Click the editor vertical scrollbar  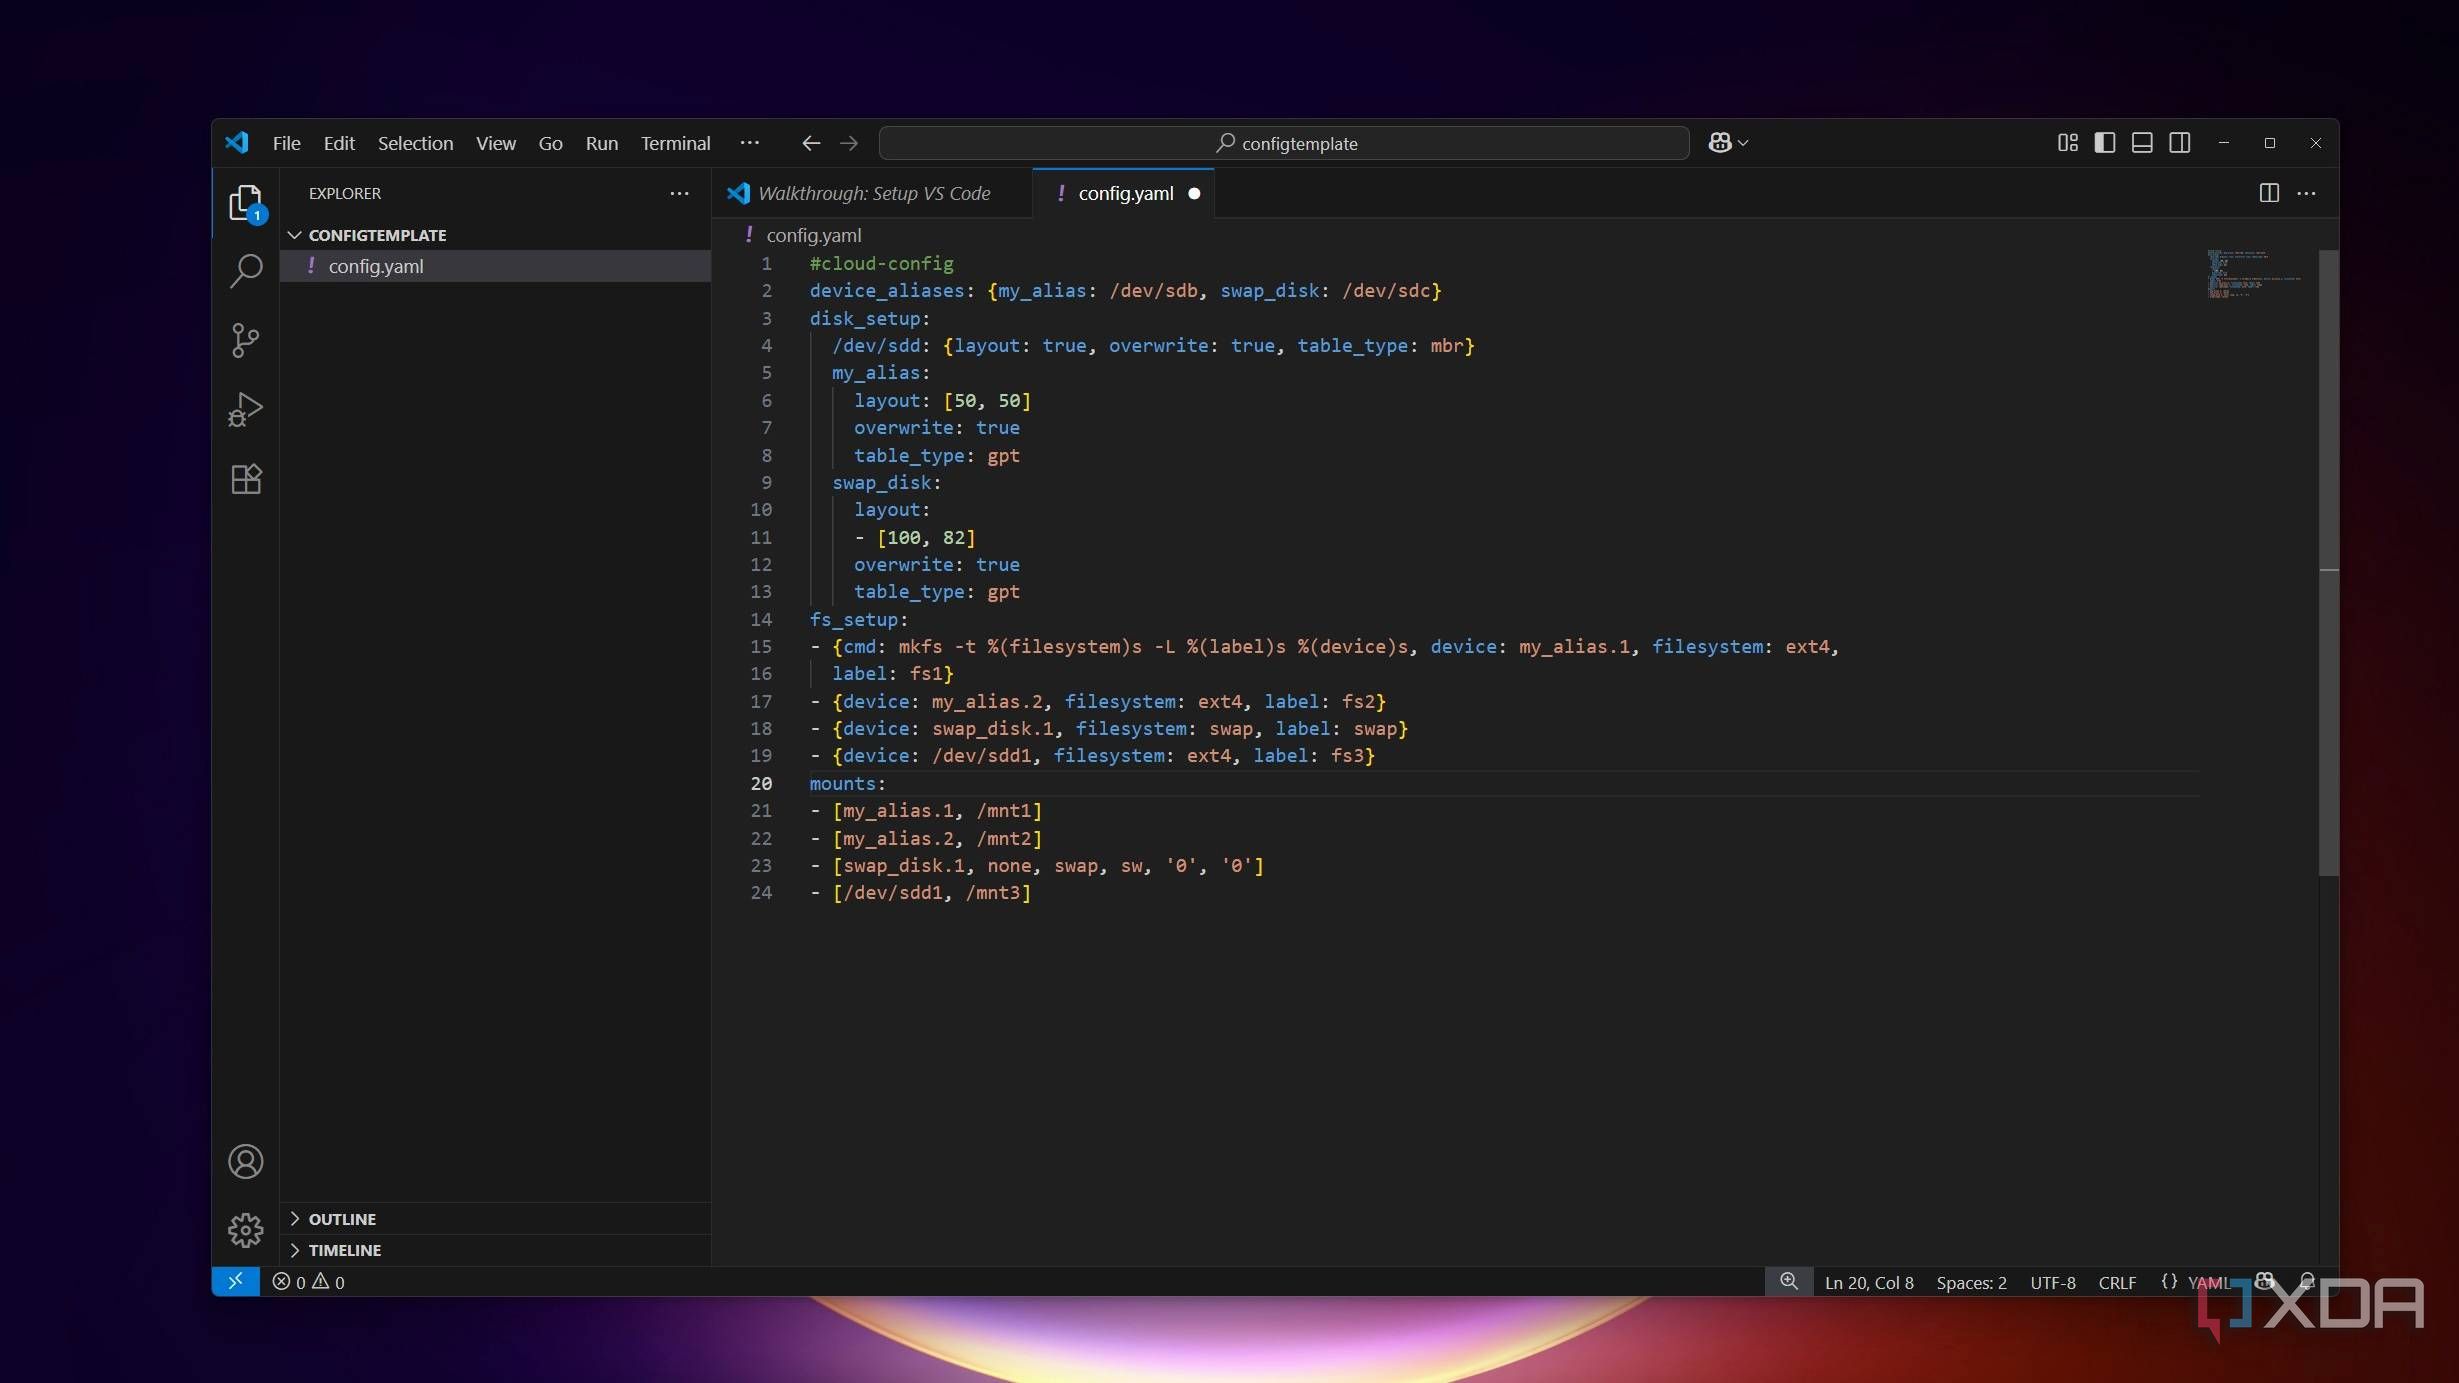2328,560
